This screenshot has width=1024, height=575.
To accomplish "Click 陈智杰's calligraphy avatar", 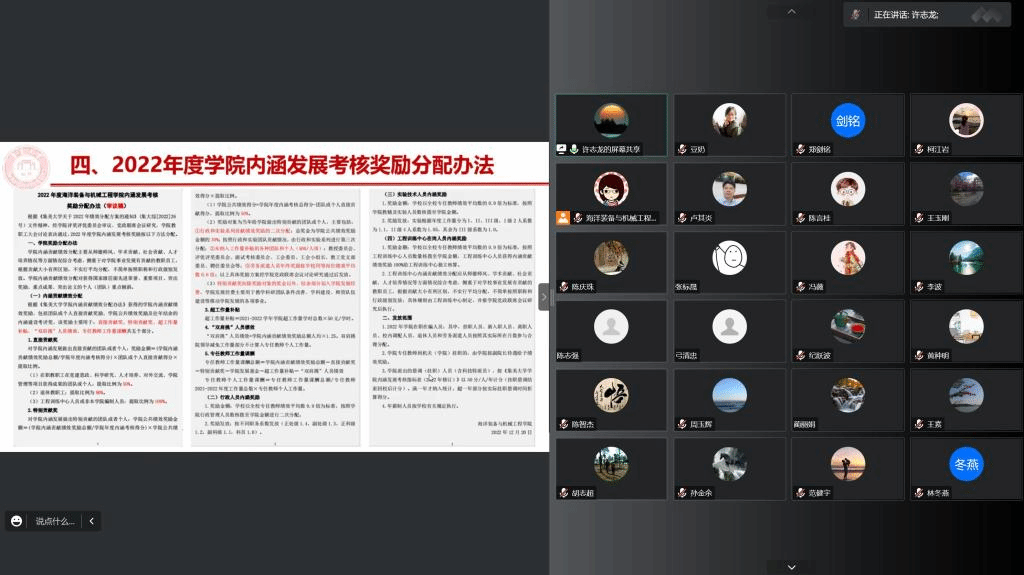I will 610,395.
